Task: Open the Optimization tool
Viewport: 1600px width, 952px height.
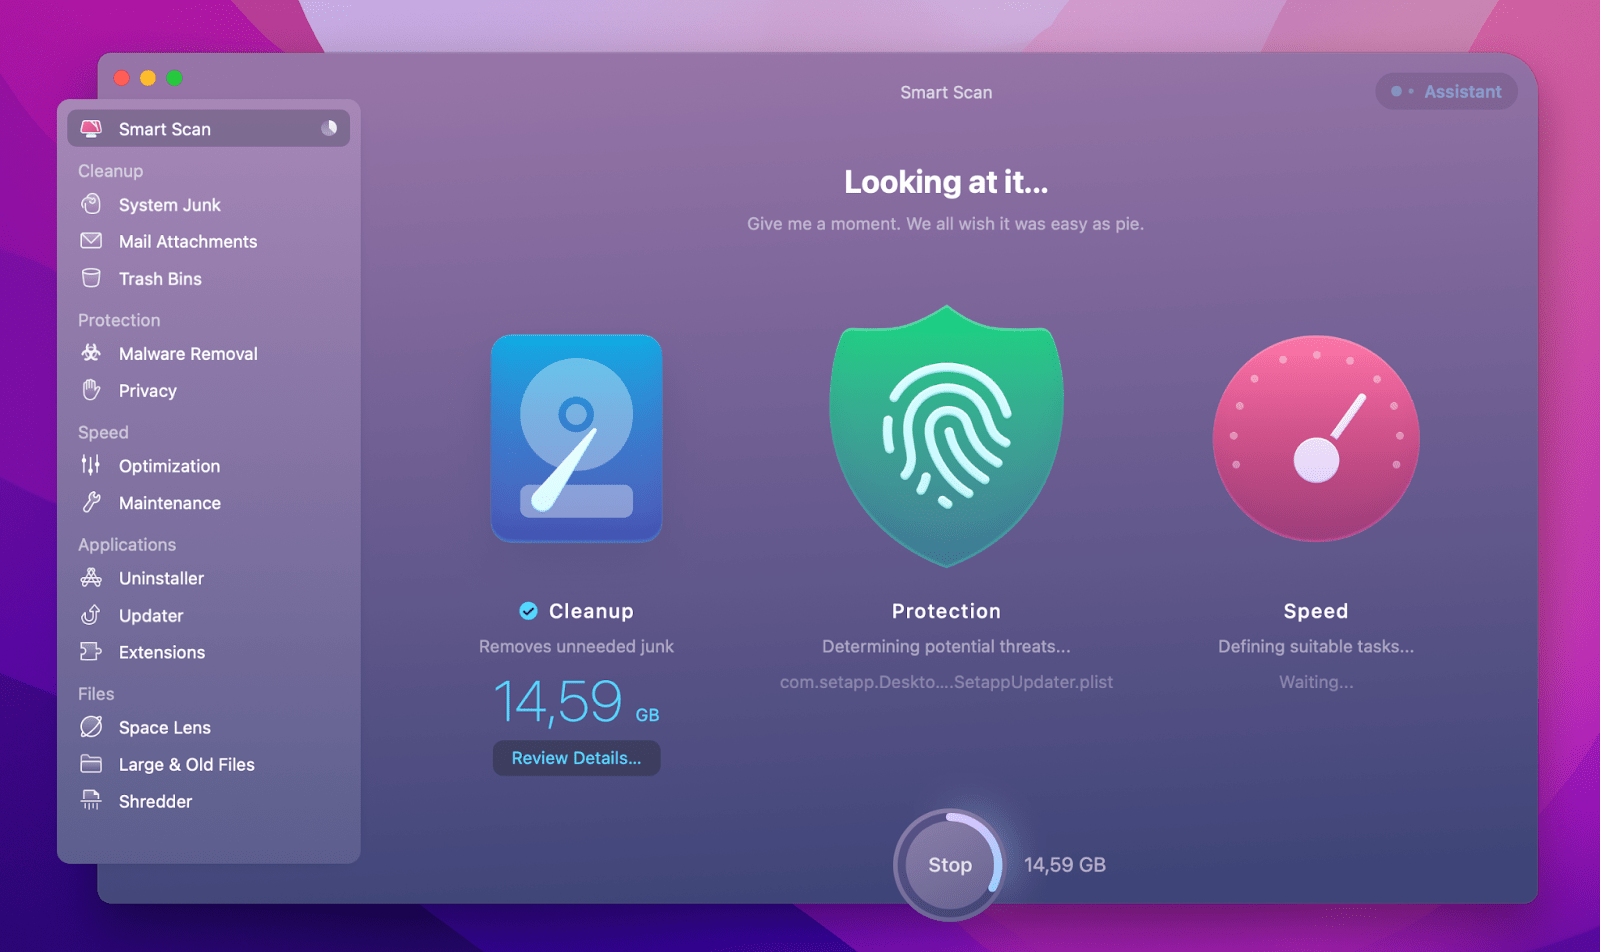Action: click(168, 465)
